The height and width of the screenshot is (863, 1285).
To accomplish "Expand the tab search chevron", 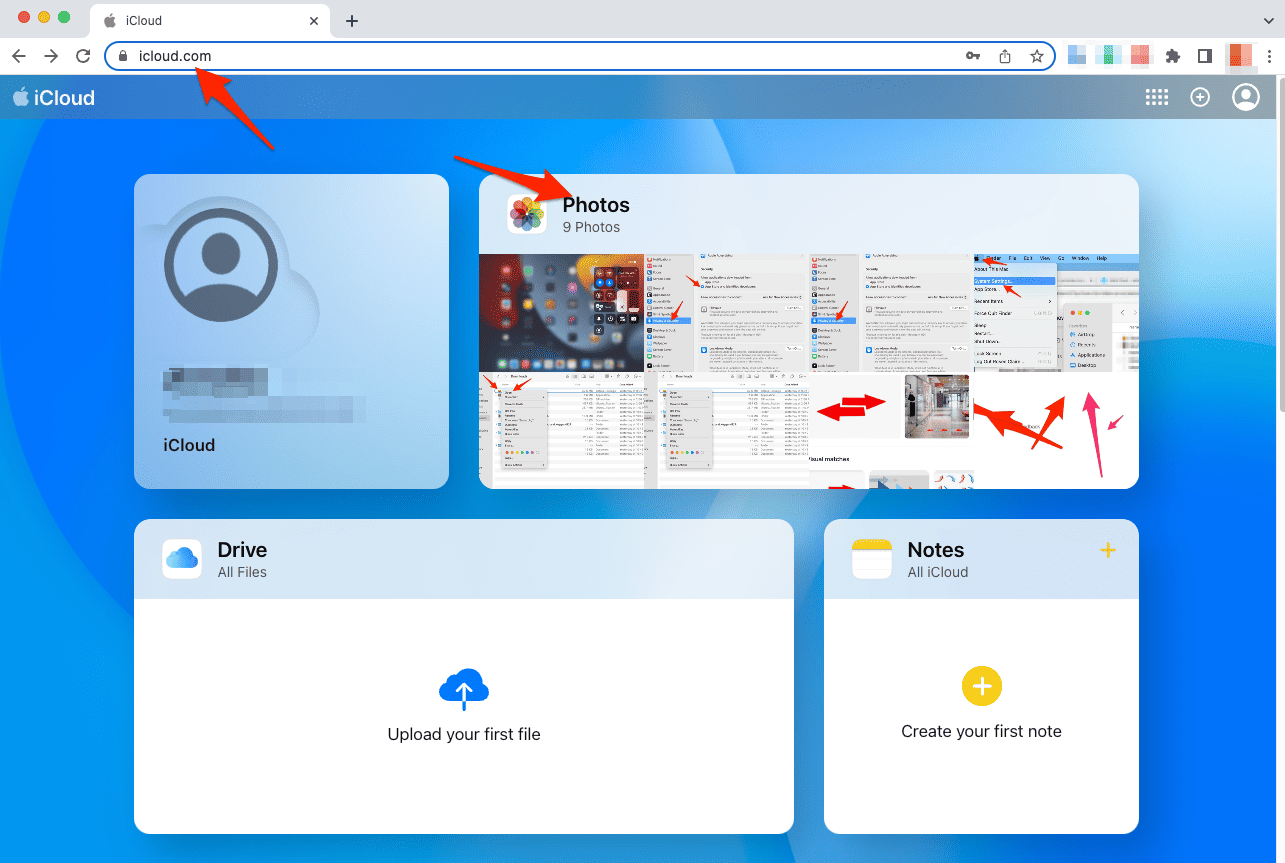I will click(x=1268, y=20).
